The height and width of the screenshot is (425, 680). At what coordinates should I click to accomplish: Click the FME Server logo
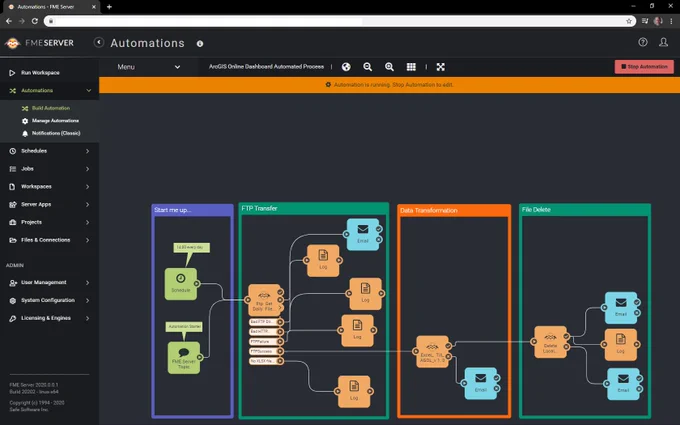[39, 43]
